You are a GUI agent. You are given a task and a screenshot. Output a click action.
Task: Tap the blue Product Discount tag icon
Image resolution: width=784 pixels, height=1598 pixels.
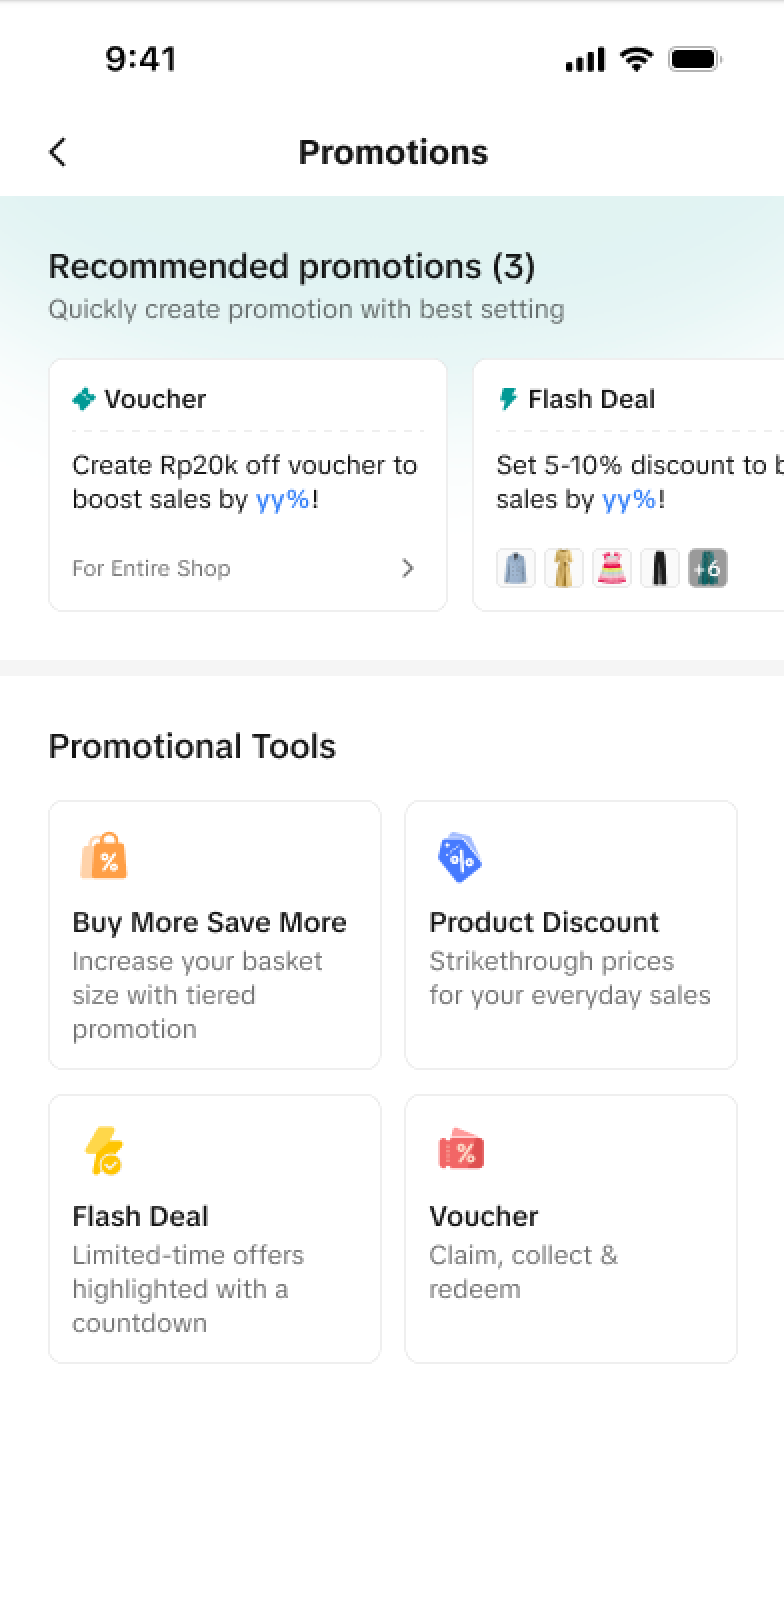459,858
